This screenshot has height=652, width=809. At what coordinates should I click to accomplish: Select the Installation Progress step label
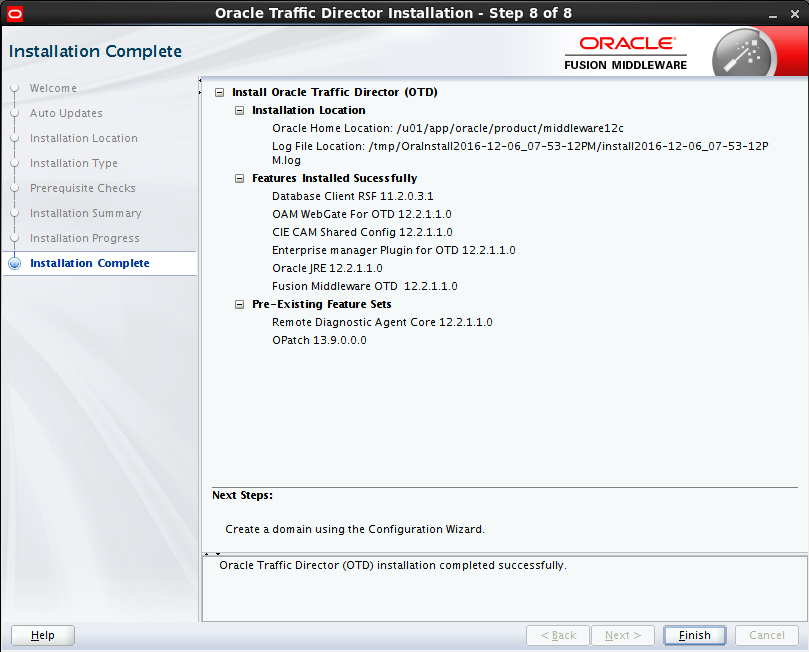coord(84,238)
